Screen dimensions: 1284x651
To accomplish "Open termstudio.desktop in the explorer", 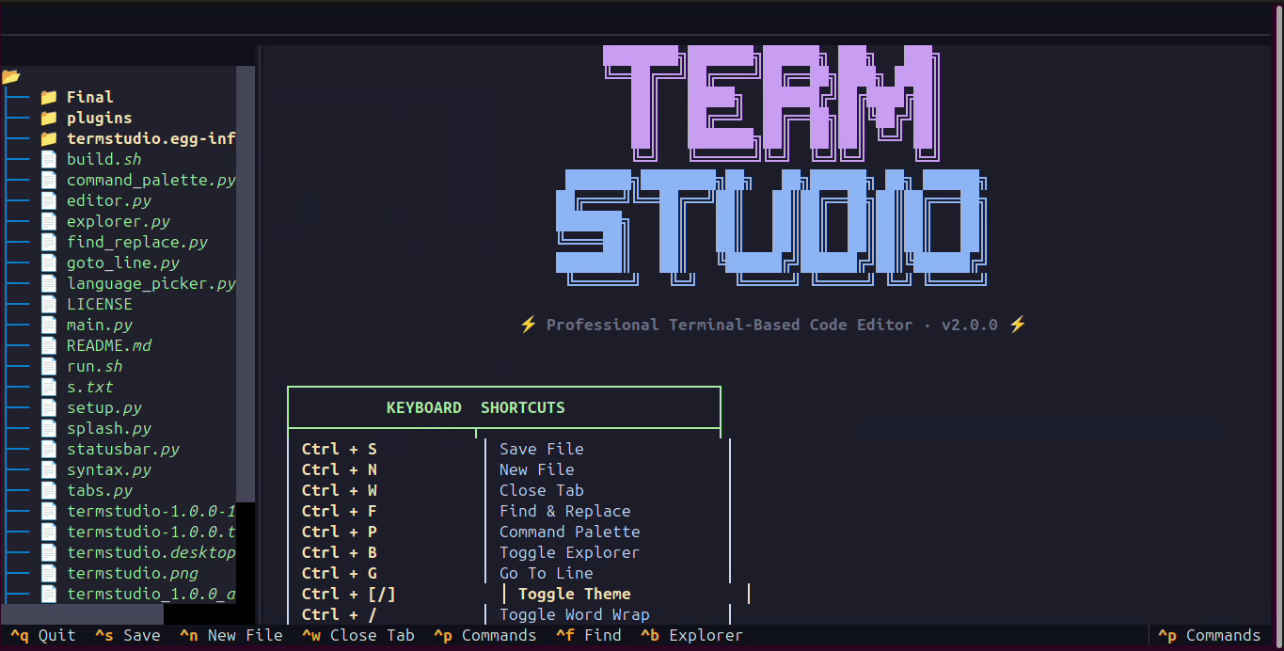I will click(x=151, y=552).
